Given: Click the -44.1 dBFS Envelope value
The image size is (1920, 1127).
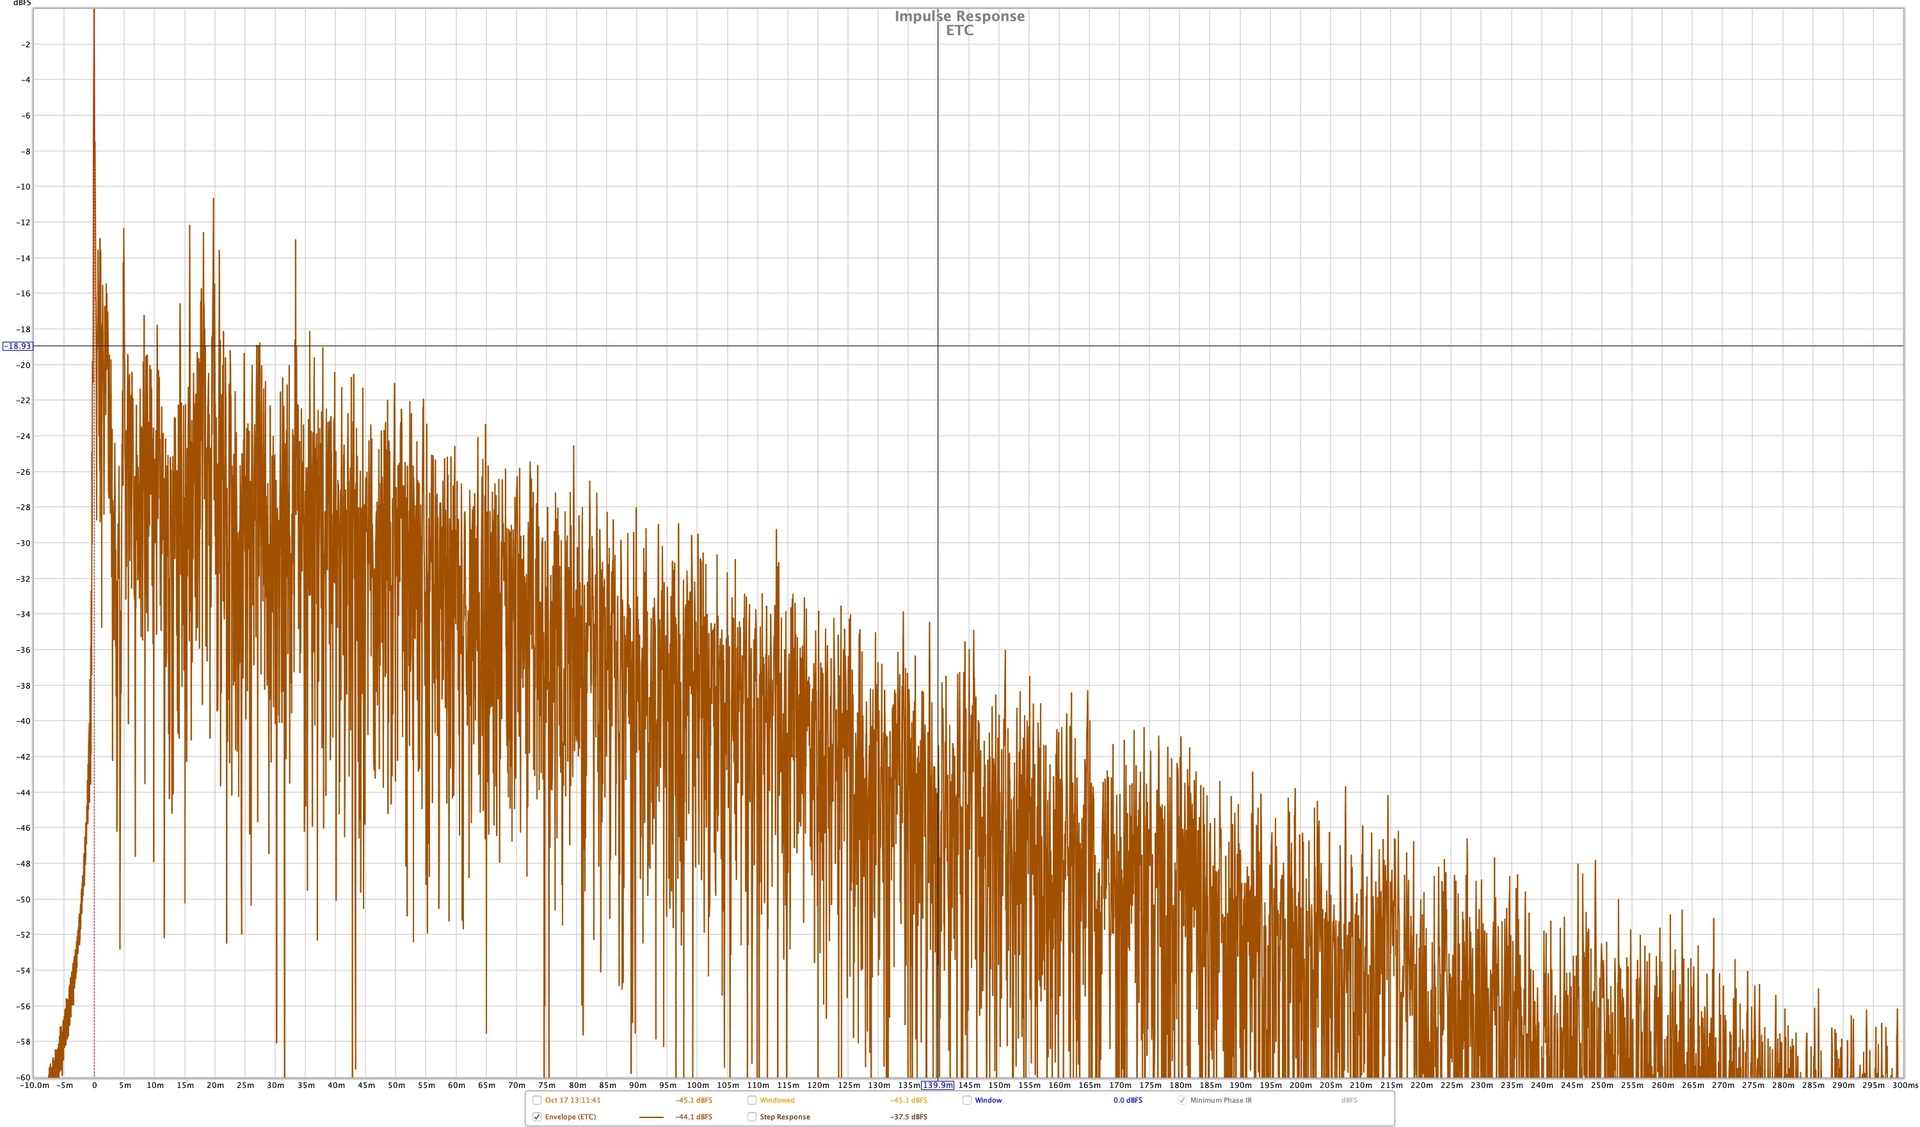Looking at the screenshot, I should point(693,1117).
